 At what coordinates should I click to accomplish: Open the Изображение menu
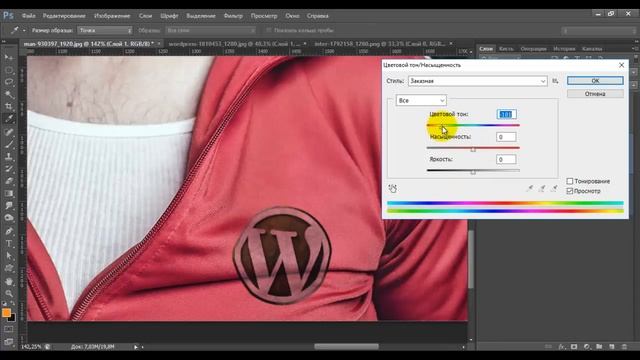click(112, 16)
